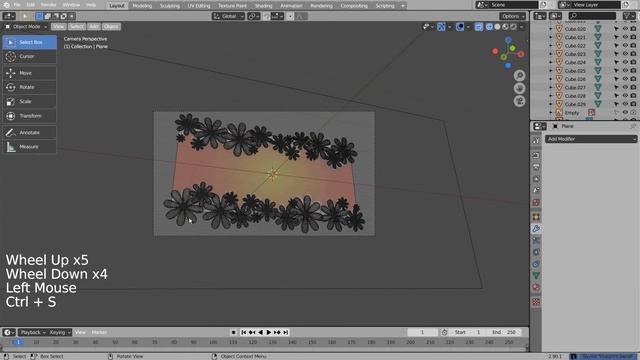
Task: Disable Cube.021 in renders via camera icon
Action: click(x=633, y=37)
